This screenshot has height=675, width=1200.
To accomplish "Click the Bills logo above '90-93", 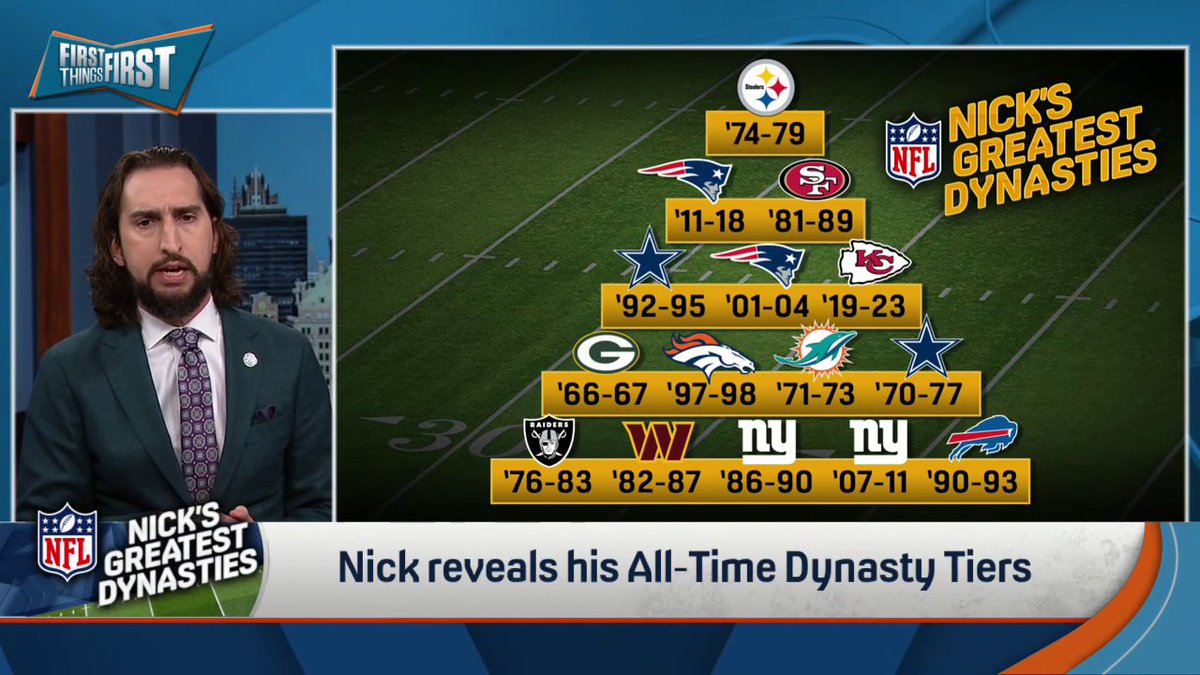I will click(x=982, y=439).
